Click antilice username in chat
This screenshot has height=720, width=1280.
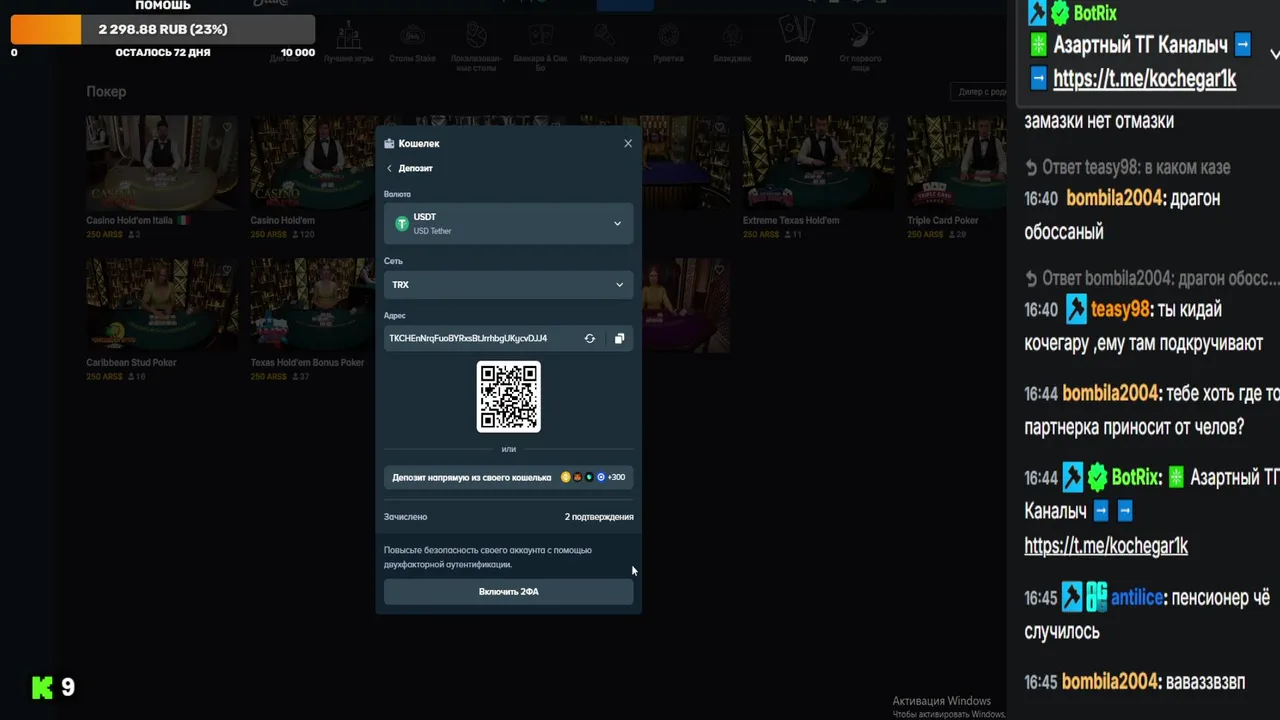(x=1137, y=598)
